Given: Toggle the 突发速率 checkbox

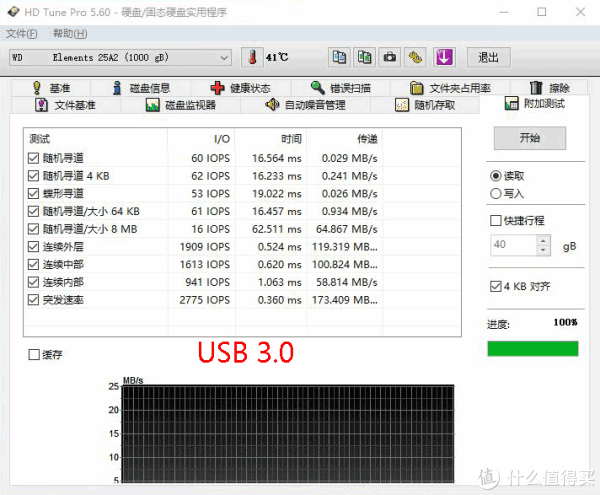Looking at the screenshot, I should [34, 300].
